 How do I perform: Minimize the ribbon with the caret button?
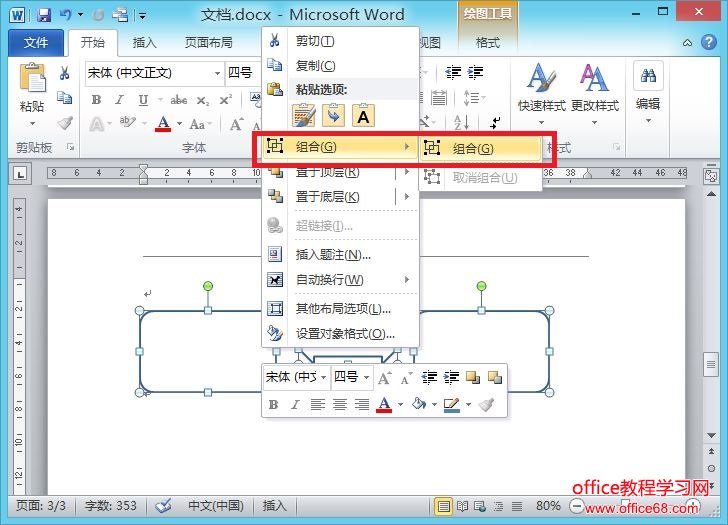687,43
